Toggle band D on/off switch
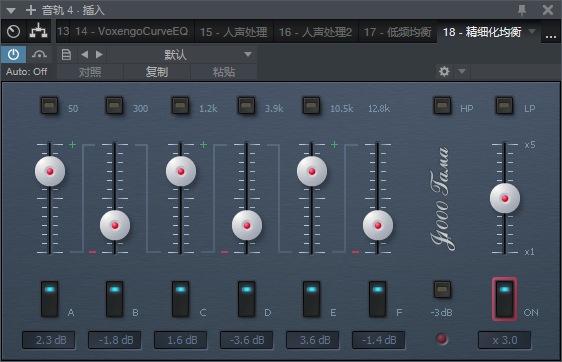562x362 pixels. click(x=247, y=299)
